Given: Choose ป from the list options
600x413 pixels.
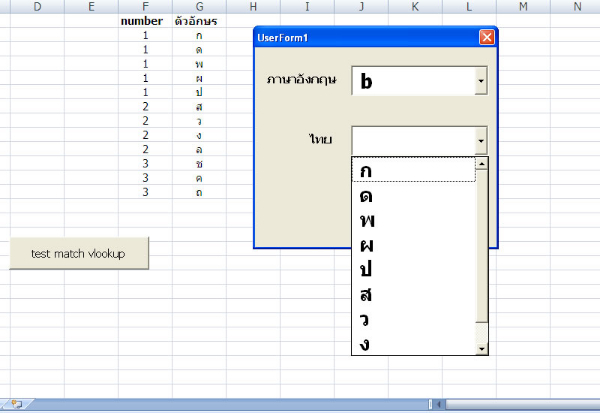Looking at the screenshot, I should tap(415, 270).
